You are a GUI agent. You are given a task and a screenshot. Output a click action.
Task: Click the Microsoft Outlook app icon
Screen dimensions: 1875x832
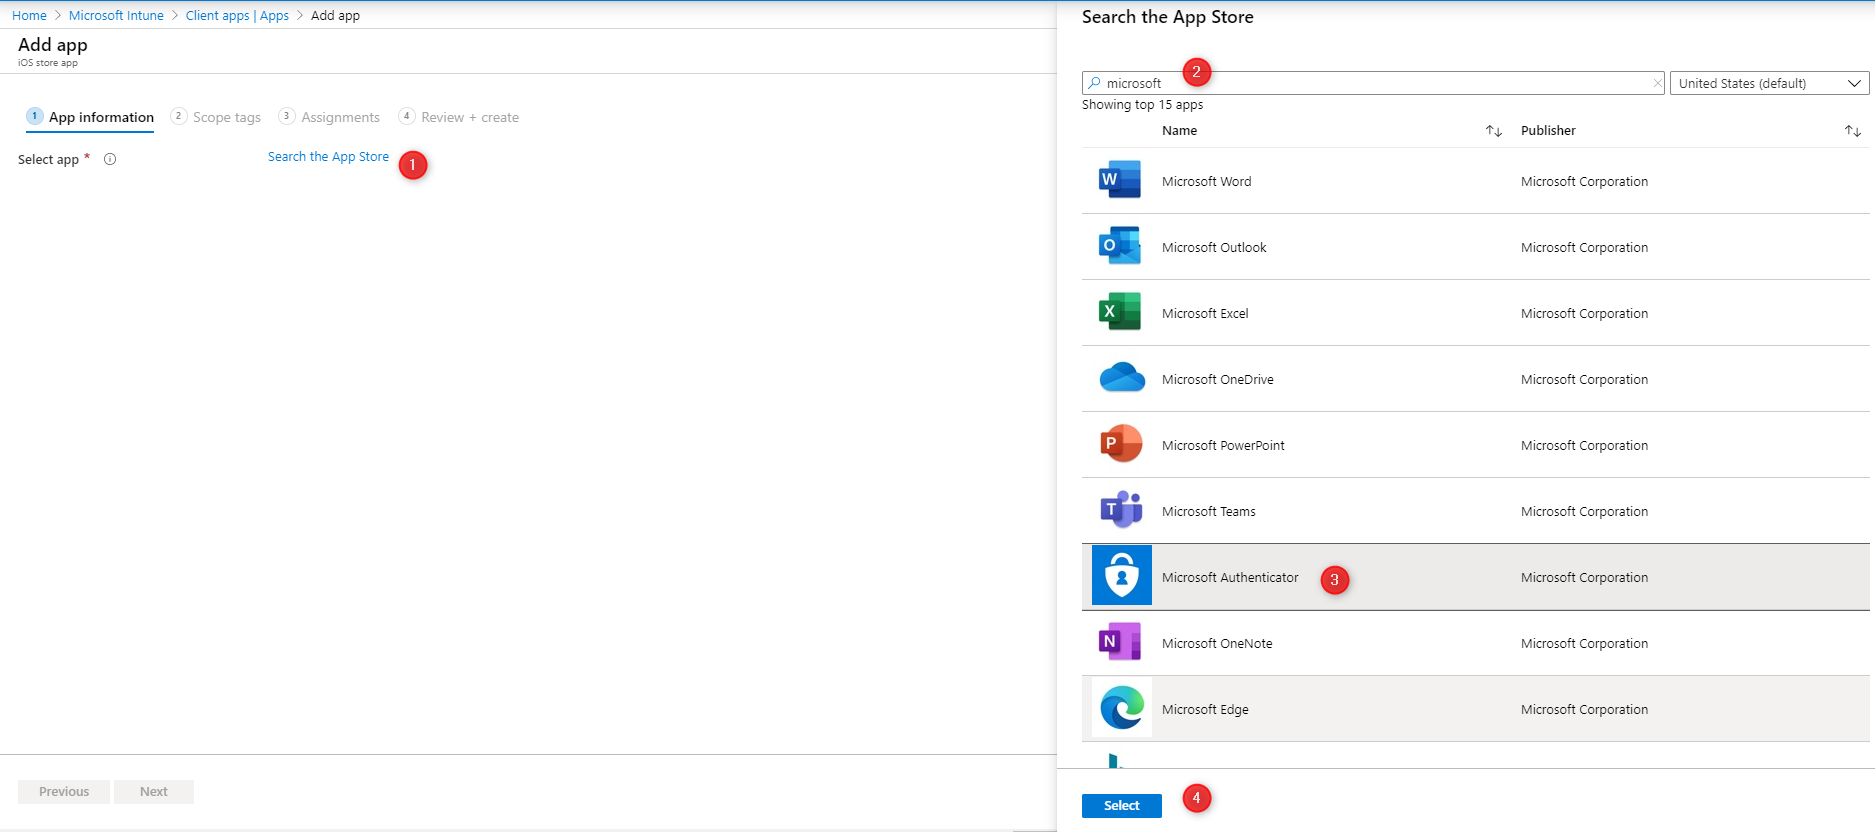(1120, 246)
